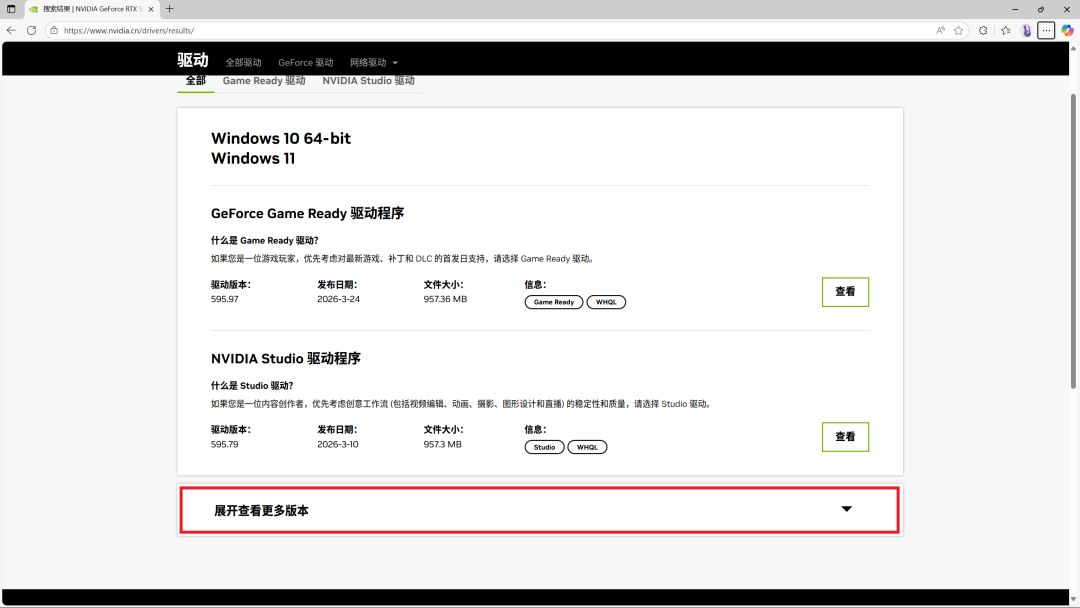Click NVIDIA Studio 驱动程序 heading
The height and width of the screenshot is (608, 1080).
[286, 359]
